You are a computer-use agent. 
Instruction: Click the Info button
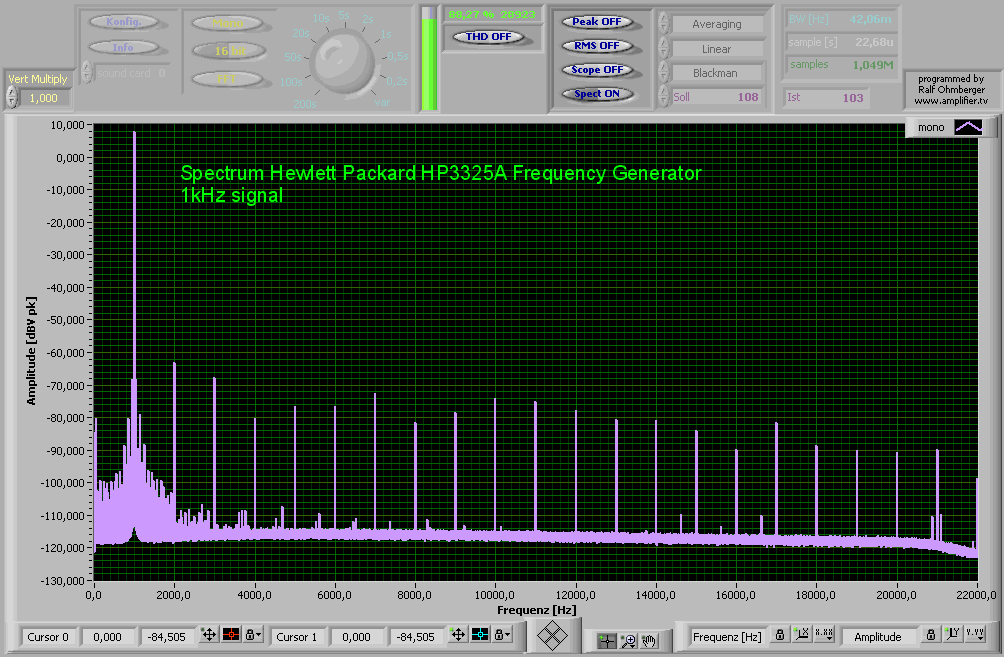point(122,47)
